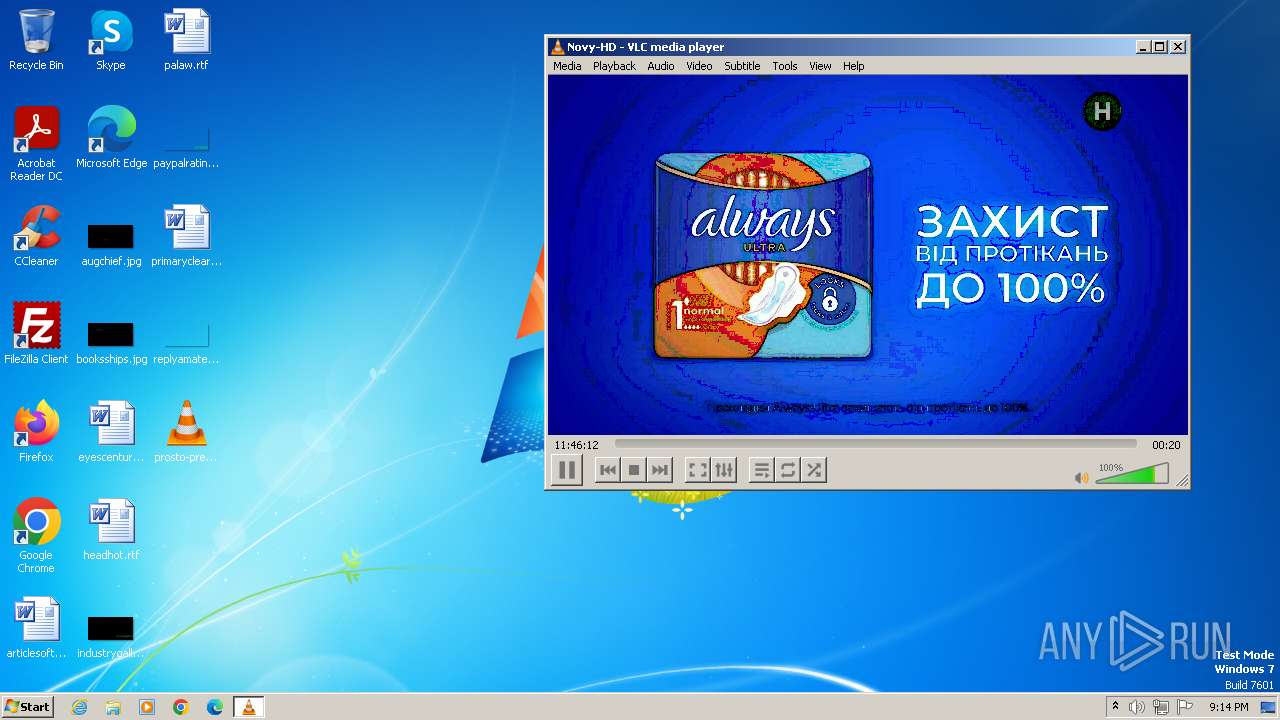Image resolution: width=1280 pixels, height=720 pixels.
Task: Toggle the elapsed time display 11:46:12
Action: 576,445
